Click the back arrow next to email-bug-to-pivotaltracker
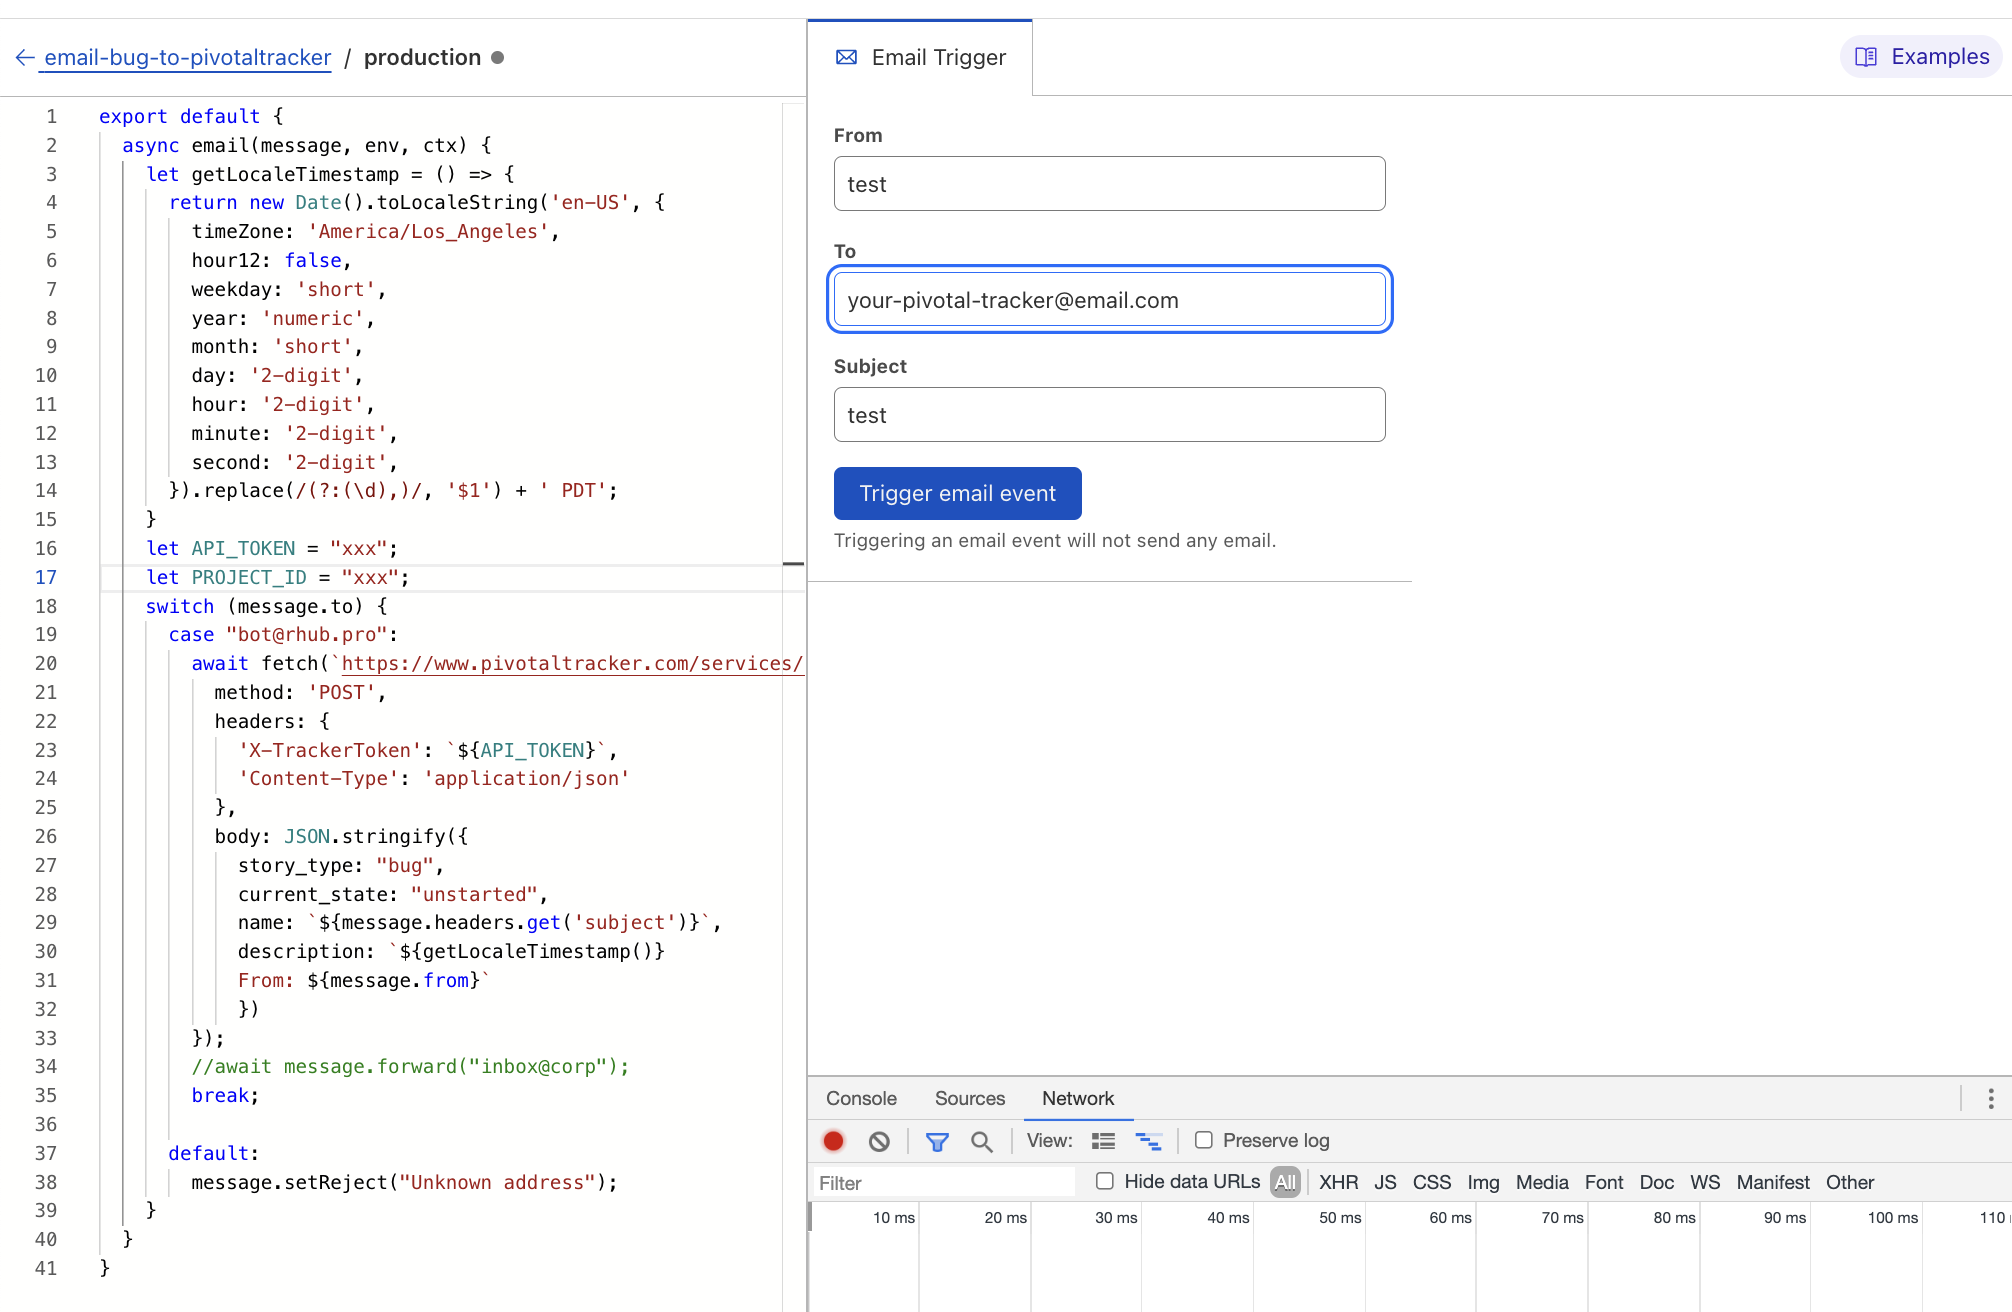Image resolution: width=2012 pixels, height=1312 pixels. click(x=24, y=58)
